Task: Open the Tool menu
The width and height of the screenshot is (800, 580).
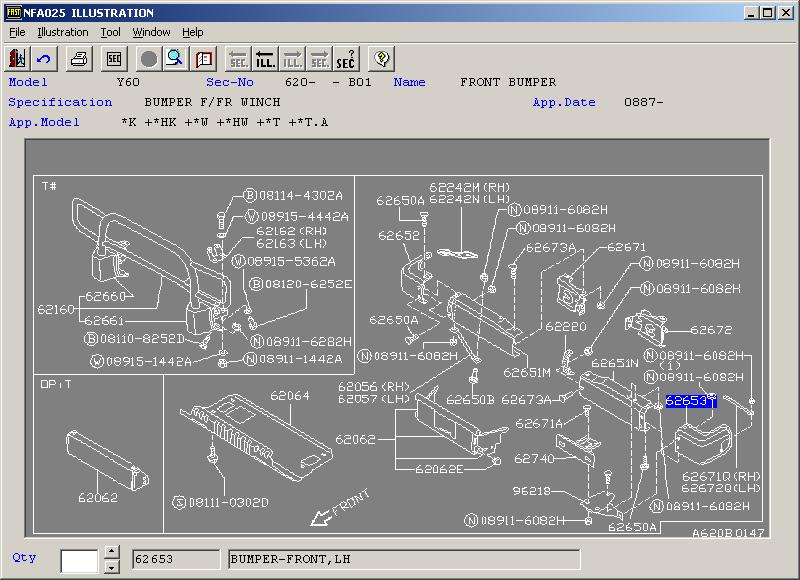Action: (x=110, y=32)
